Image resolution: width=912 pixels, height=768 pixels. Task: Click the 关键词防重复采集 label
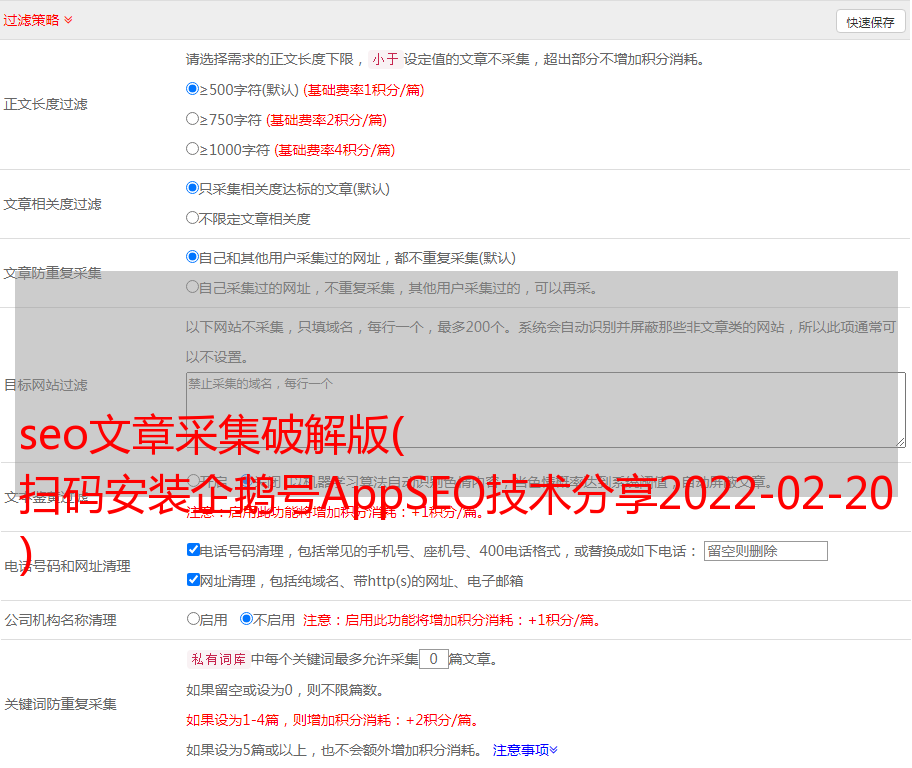[60, 704]
